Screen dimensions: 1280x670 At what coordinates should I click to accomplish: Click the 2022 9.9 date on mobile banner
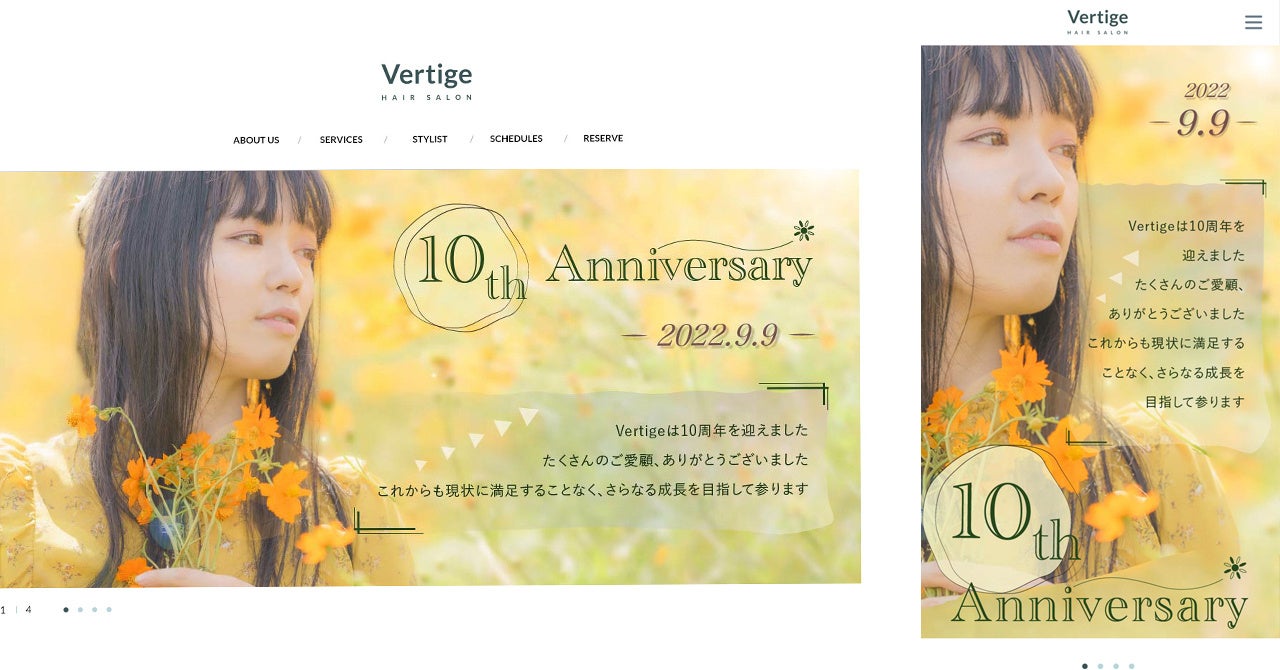pyautogui.click(x=1203, y=110)
